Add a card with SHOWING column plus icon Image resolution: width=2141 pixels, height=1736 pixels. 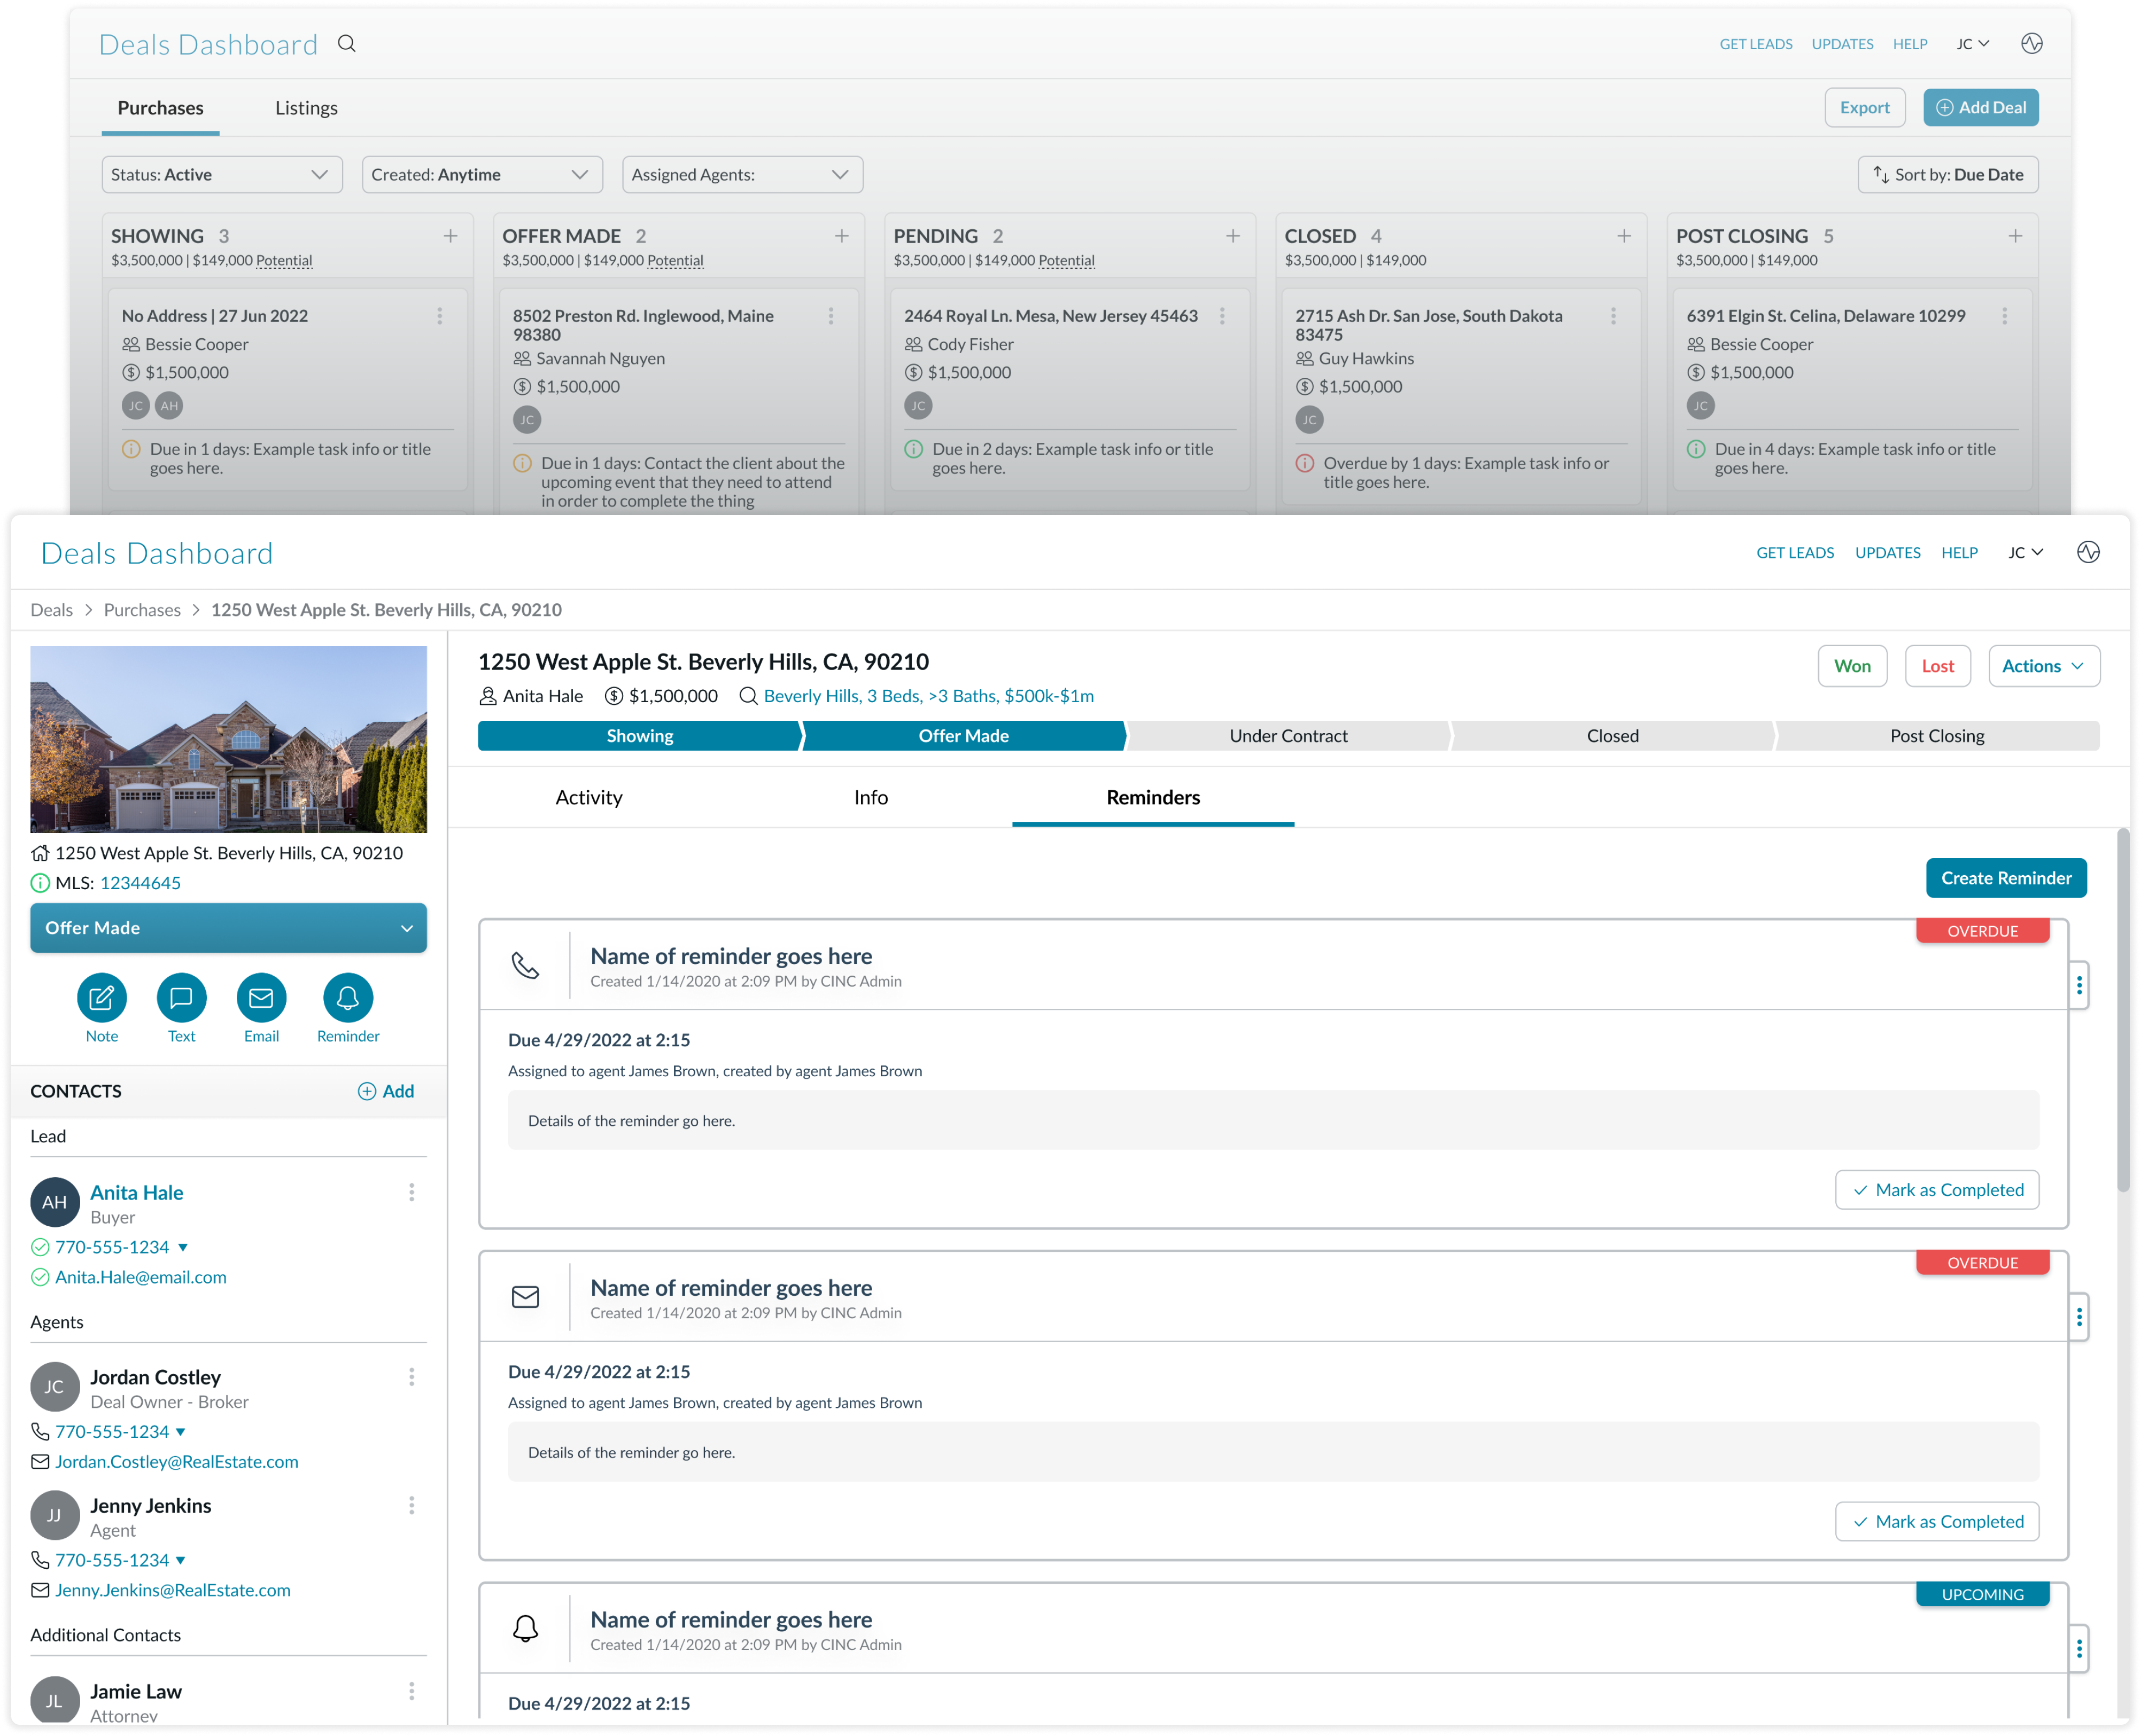pyautogui.click(x=451, y=236)
